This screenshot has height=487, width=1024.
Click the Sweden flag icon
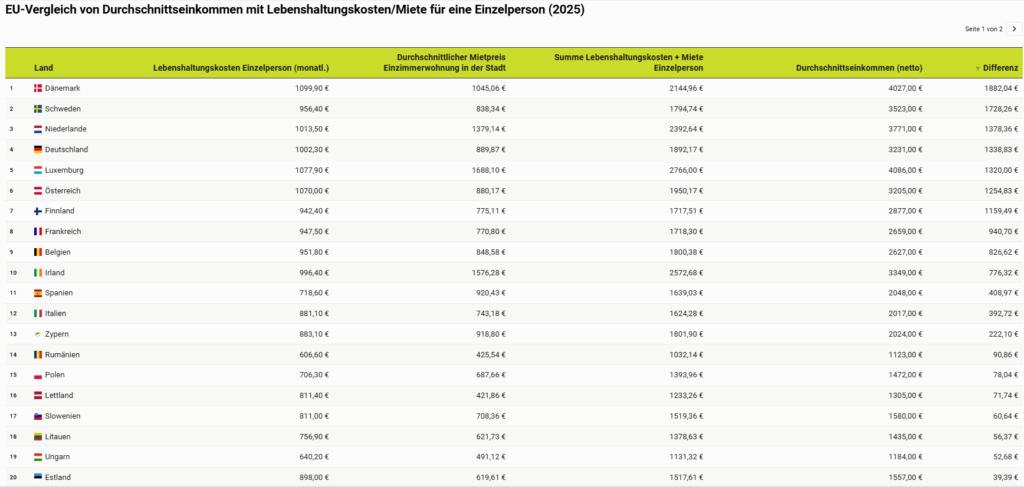(38, 108)
